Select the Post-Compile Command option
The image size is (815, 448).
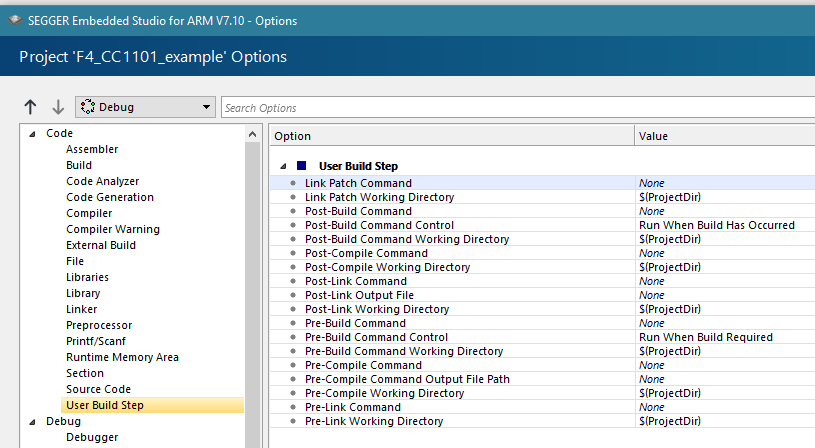pyautogui.click(x=366, y=254)
